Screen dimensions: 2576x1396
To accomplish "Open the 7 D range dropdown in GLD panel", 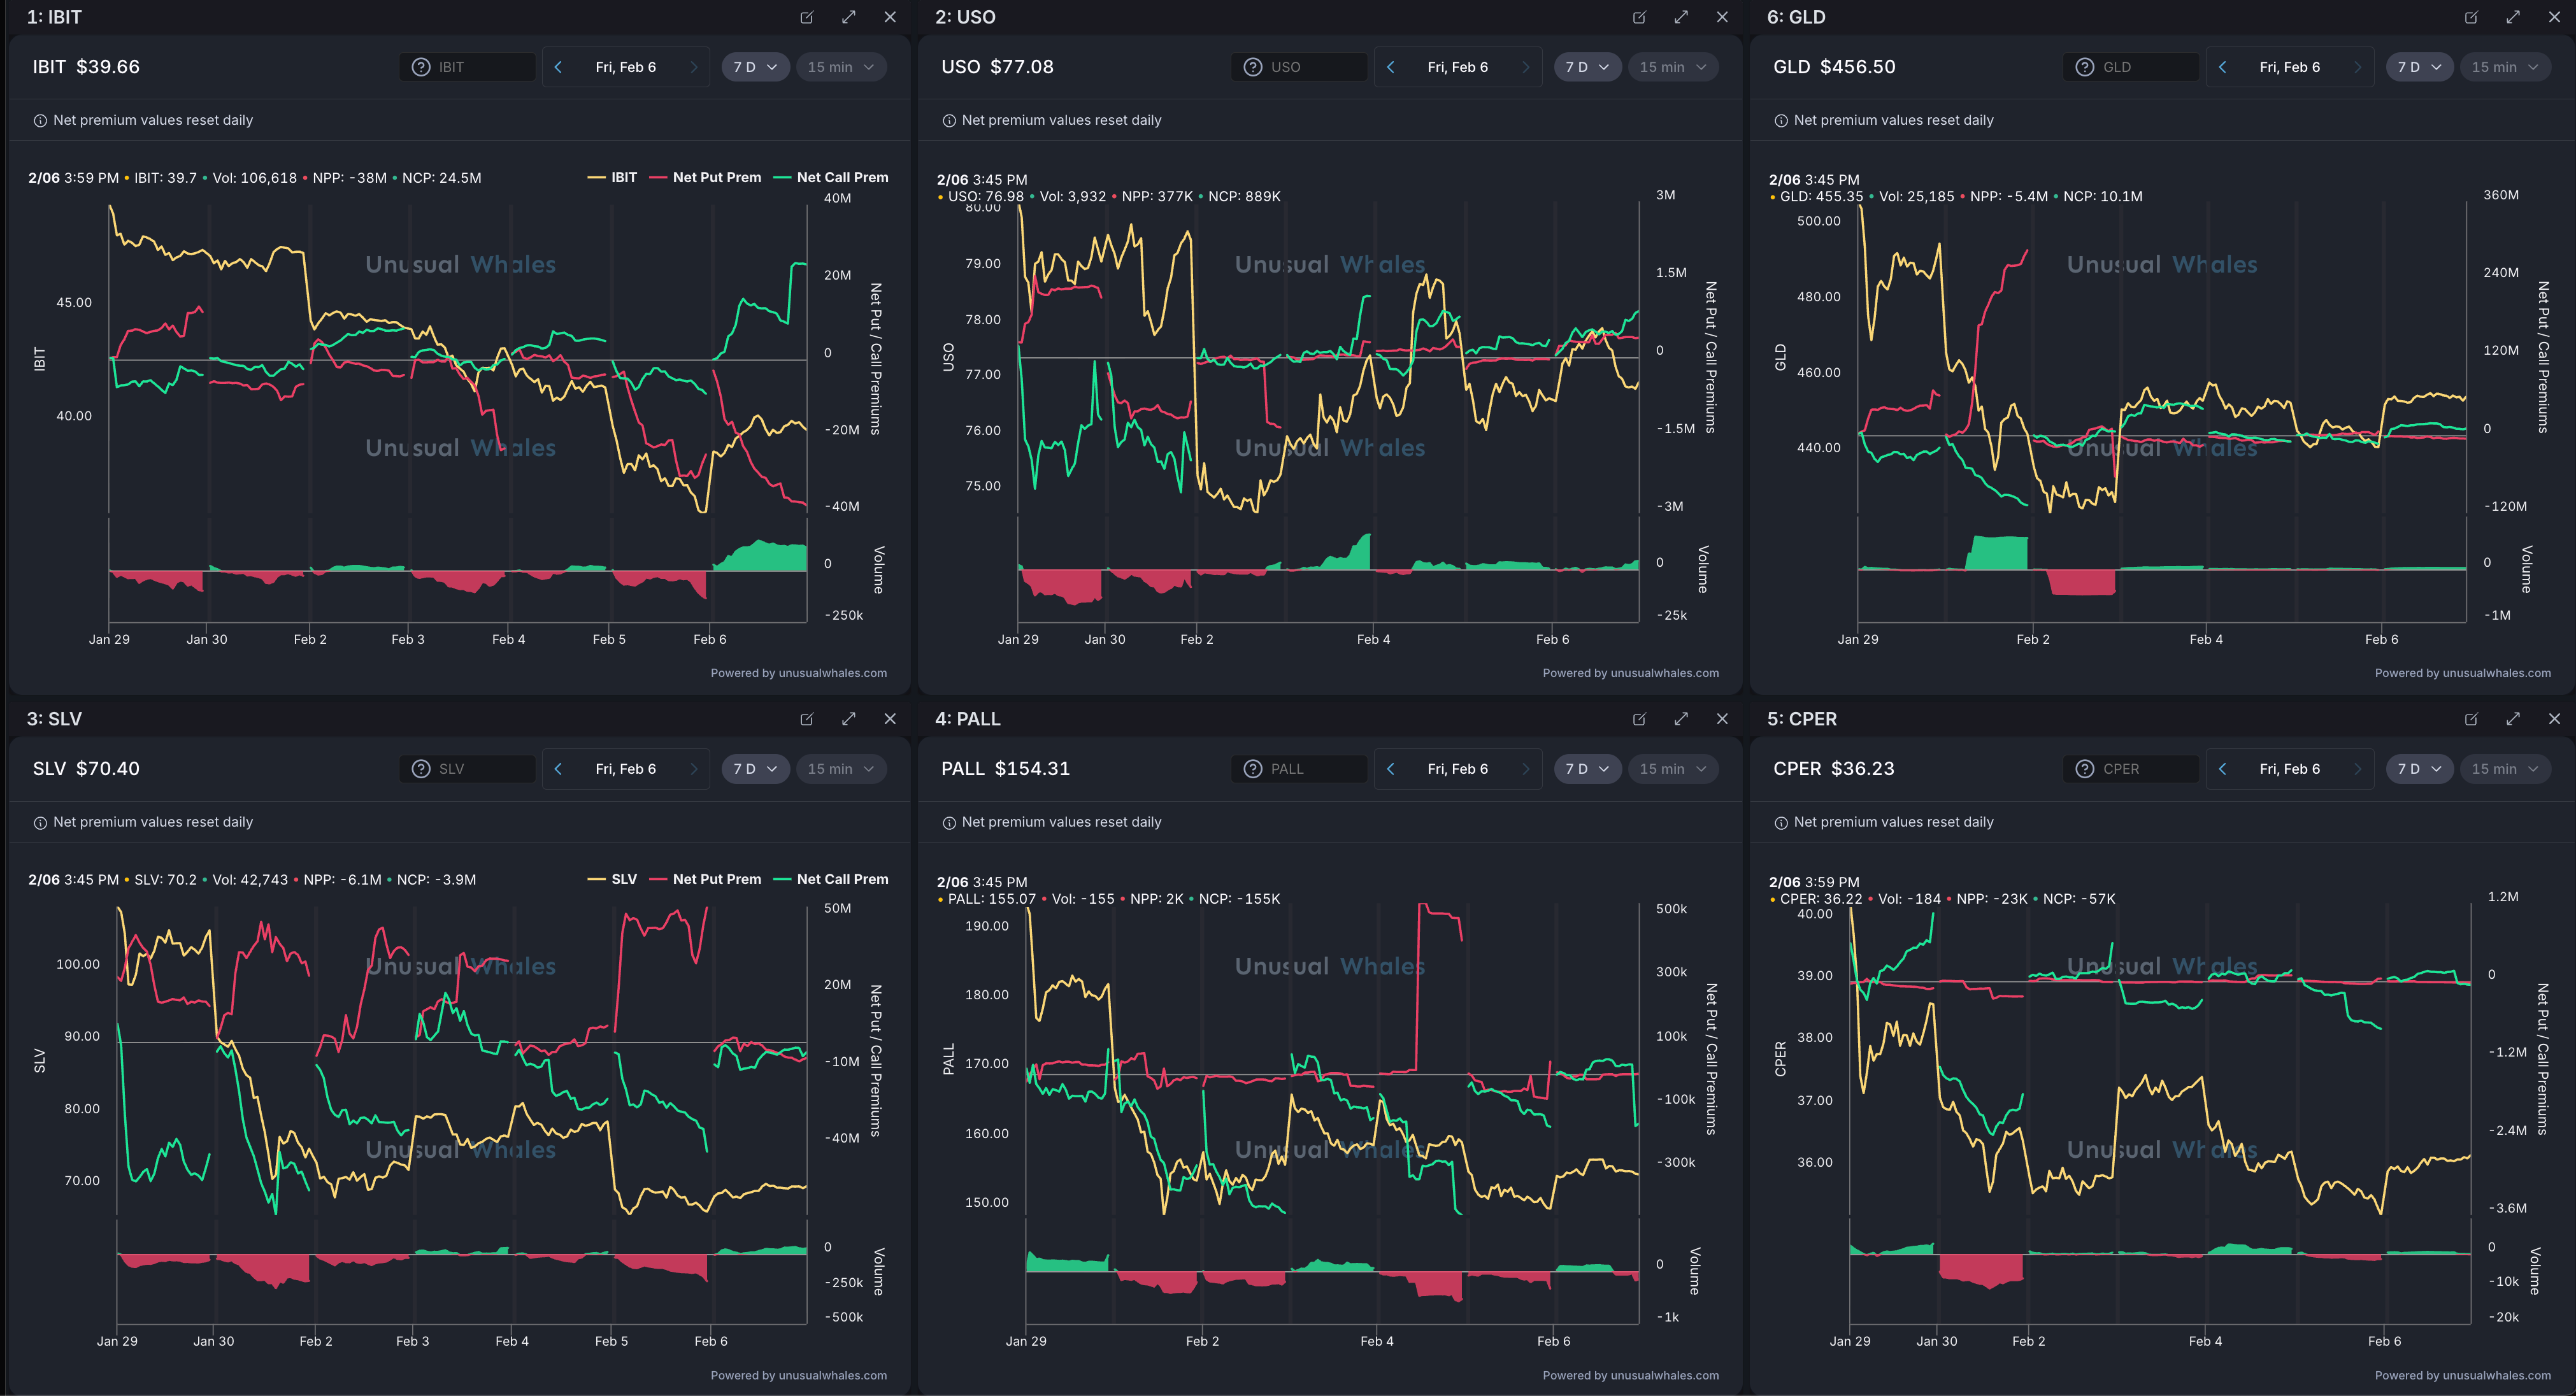I will coord(2419,67).
